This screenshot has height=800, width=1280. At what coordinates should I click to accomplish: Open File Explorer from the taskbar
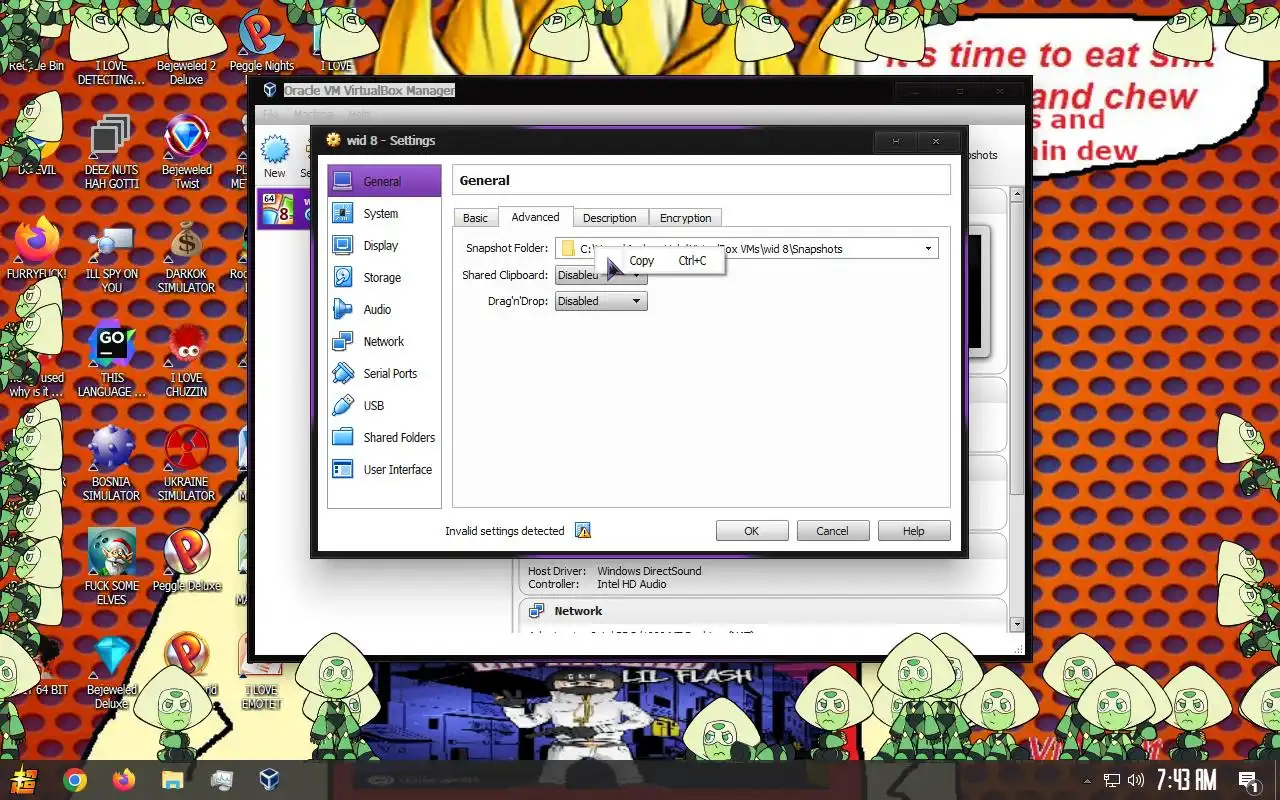click(x=173, y=780)
